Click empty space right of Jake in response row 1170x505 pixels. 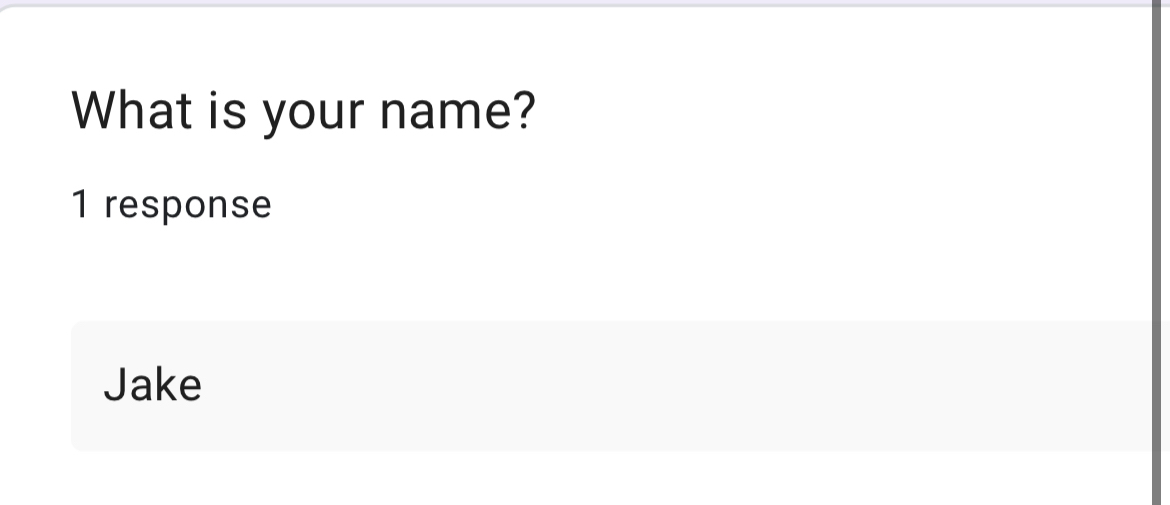point(700,385)
